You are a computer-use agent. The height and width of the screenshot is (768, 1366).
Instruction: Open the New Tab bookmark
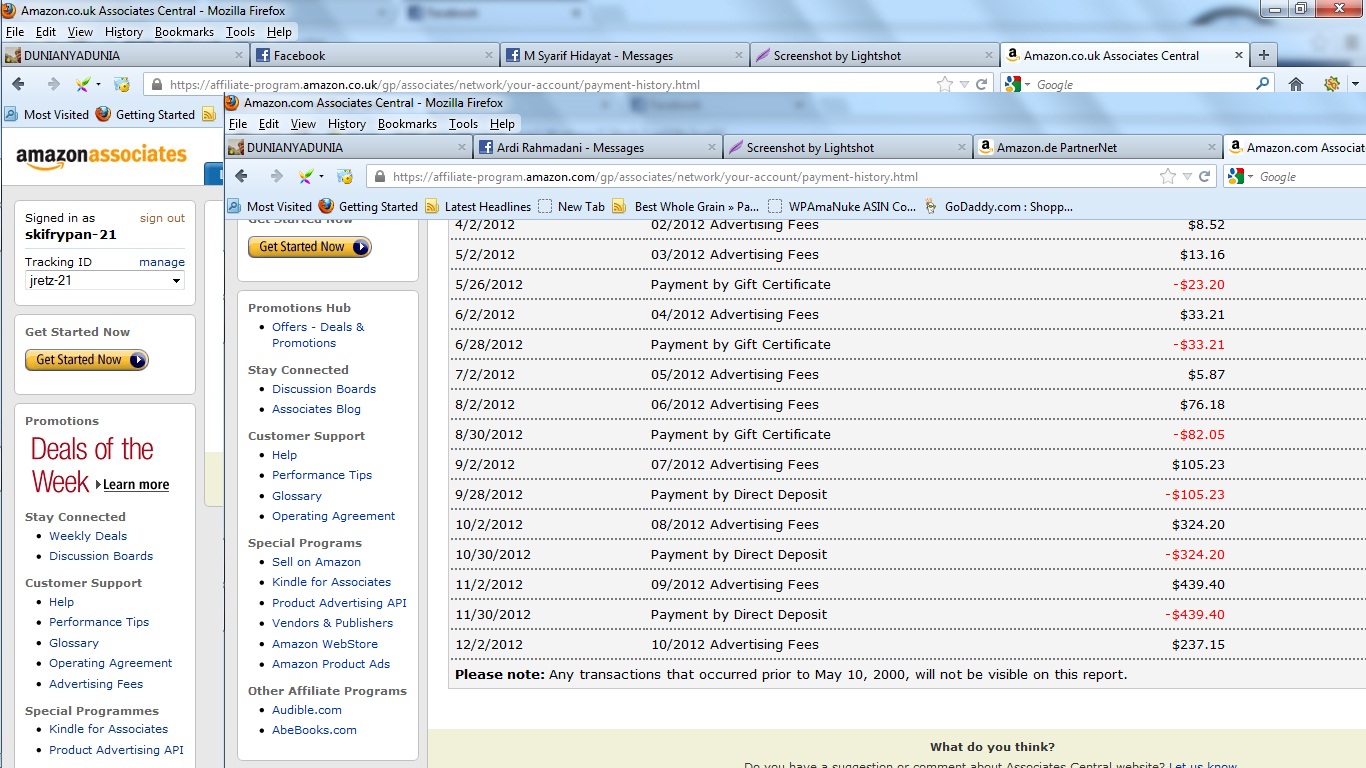[571, 207]
